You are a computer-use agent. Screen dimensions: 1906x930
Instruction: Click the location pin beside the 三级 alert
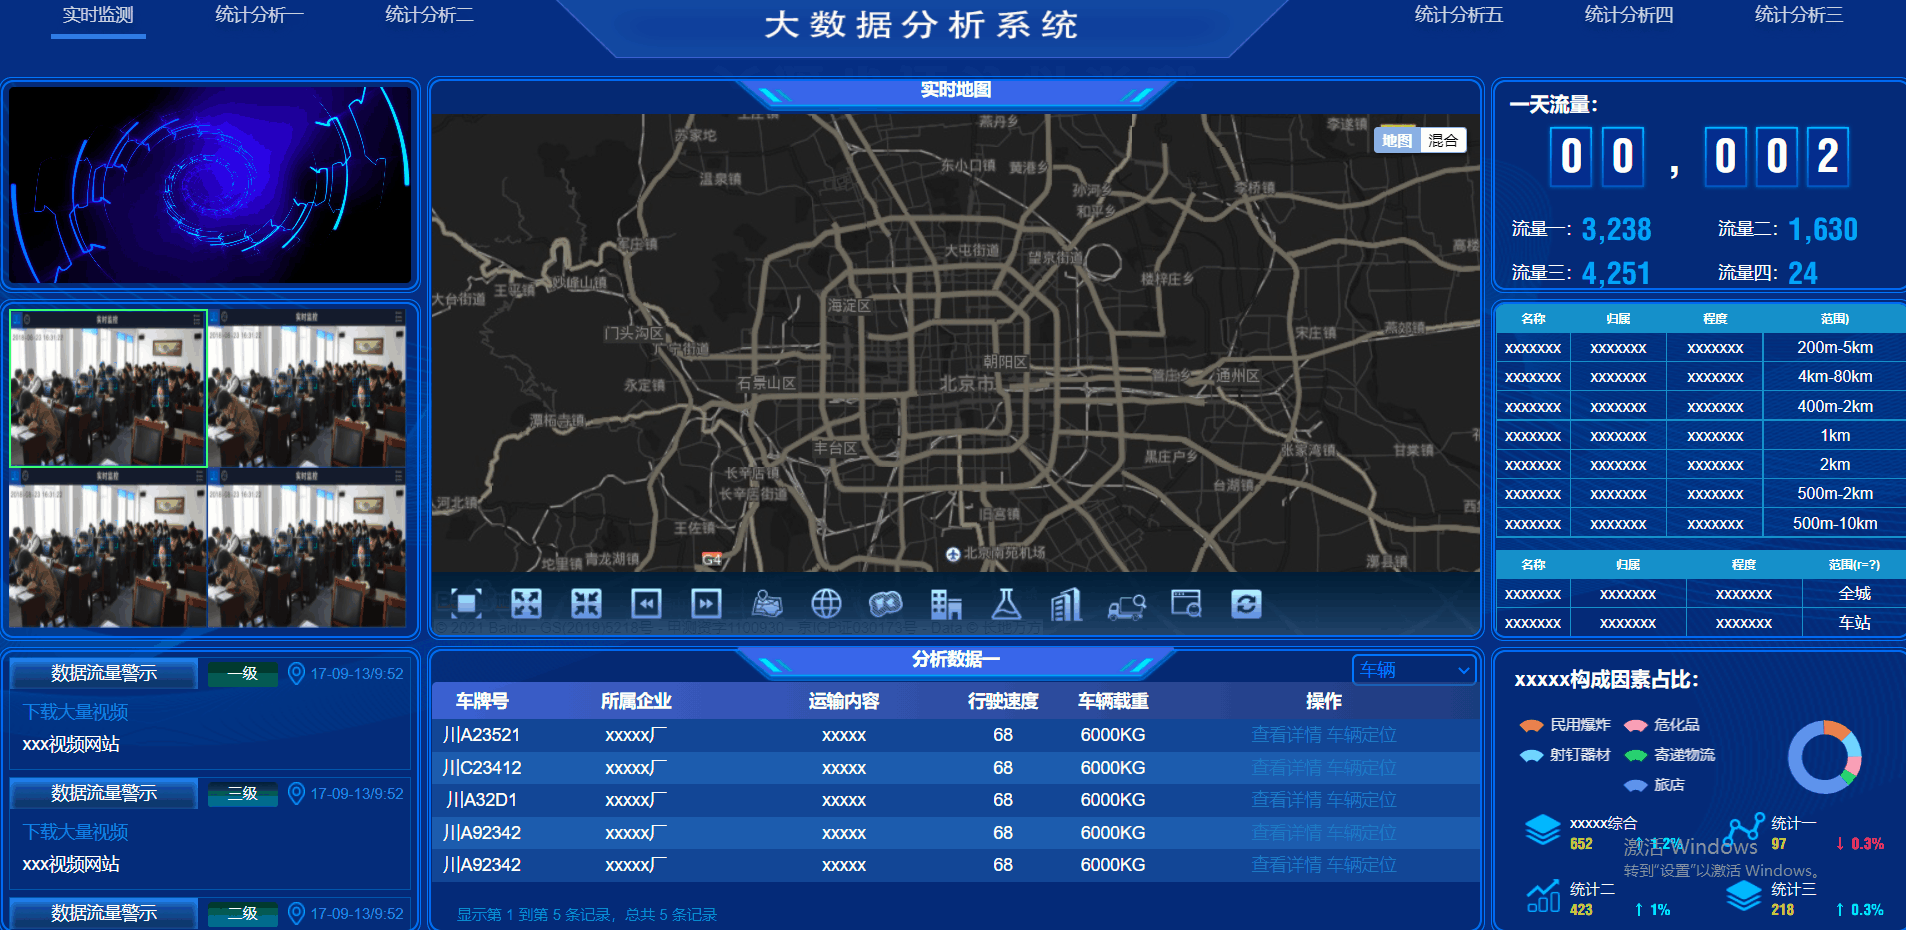(x=296, y=793)
